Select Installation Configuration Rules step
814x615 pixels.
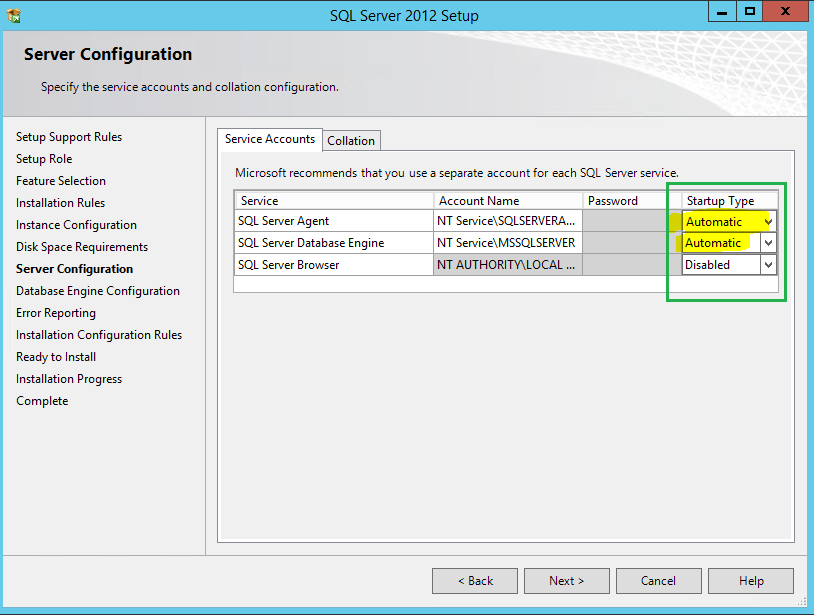[x=99, y=335]
